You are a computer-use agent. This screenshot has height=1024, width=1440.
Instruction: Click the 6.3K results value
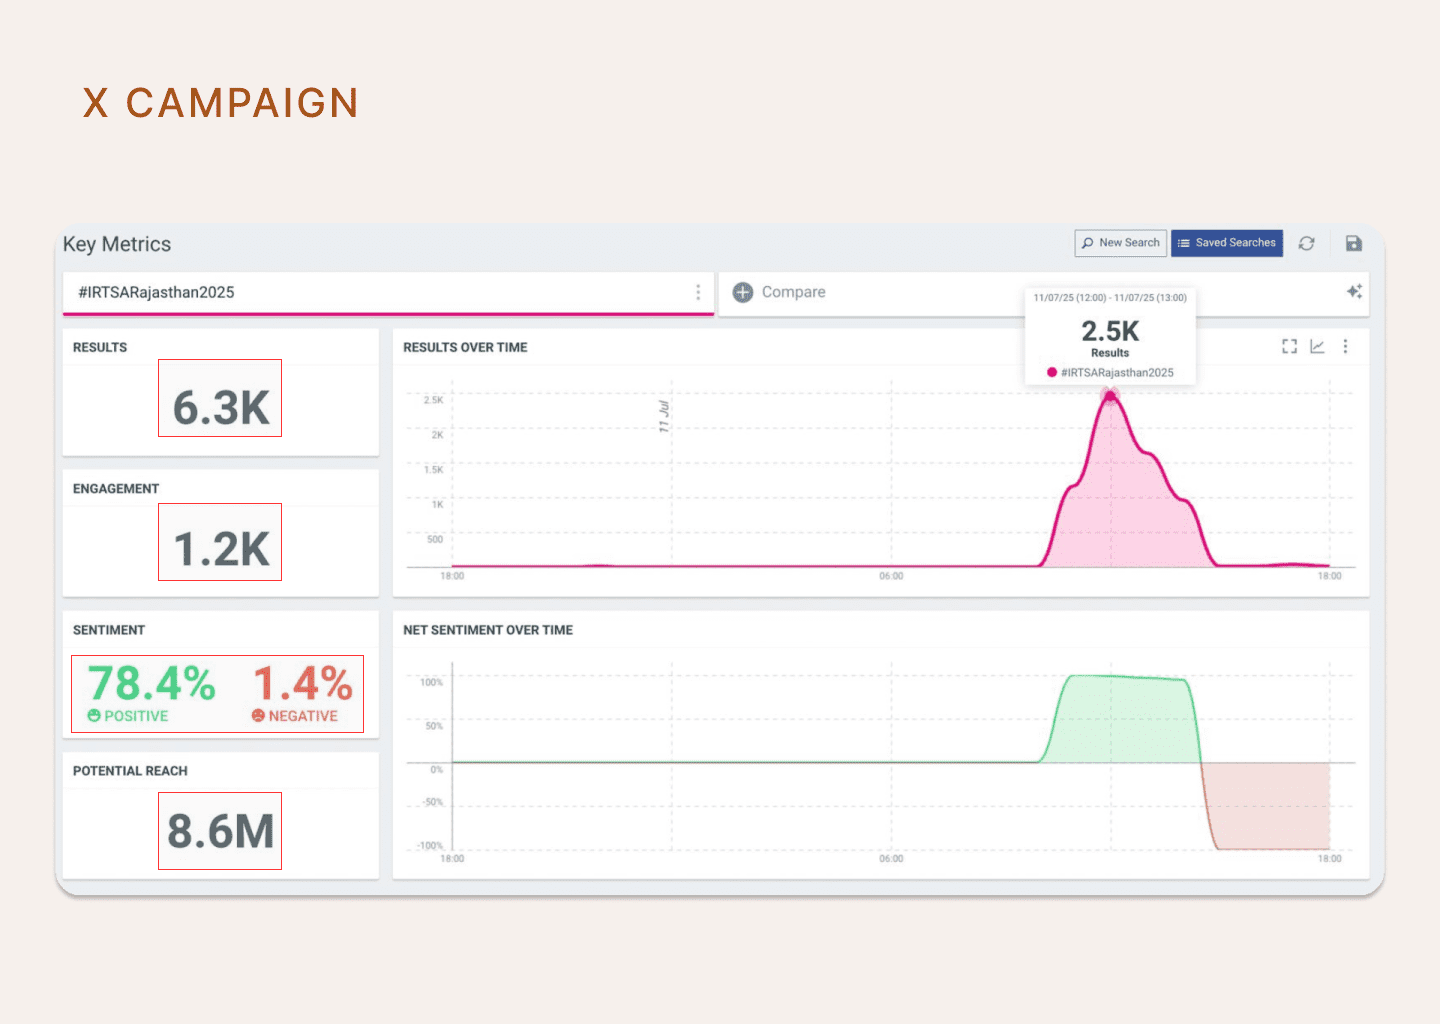coord(221,407)
